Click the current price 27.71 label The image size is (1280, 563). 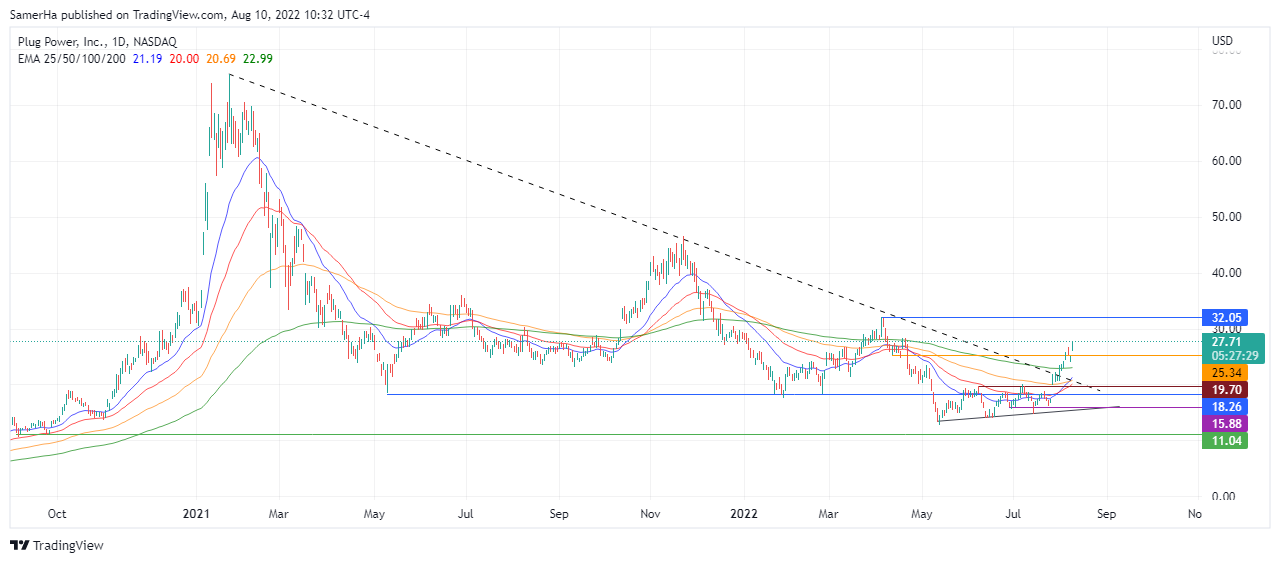1225,341
